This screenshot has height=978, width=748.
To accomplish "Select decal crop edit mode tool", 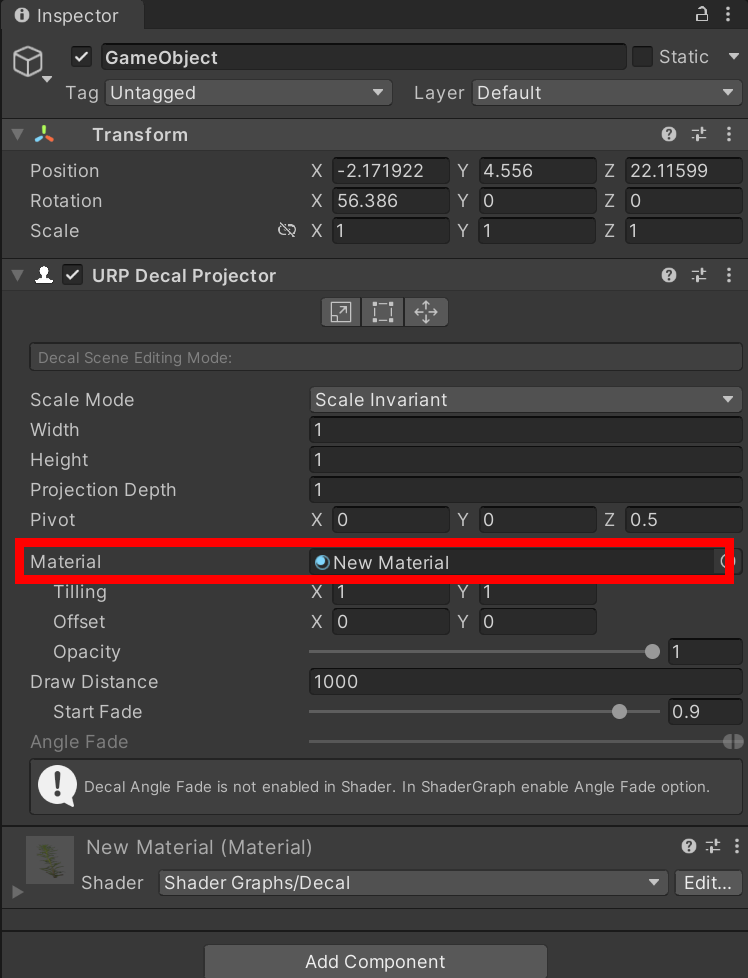I will 382,312.
